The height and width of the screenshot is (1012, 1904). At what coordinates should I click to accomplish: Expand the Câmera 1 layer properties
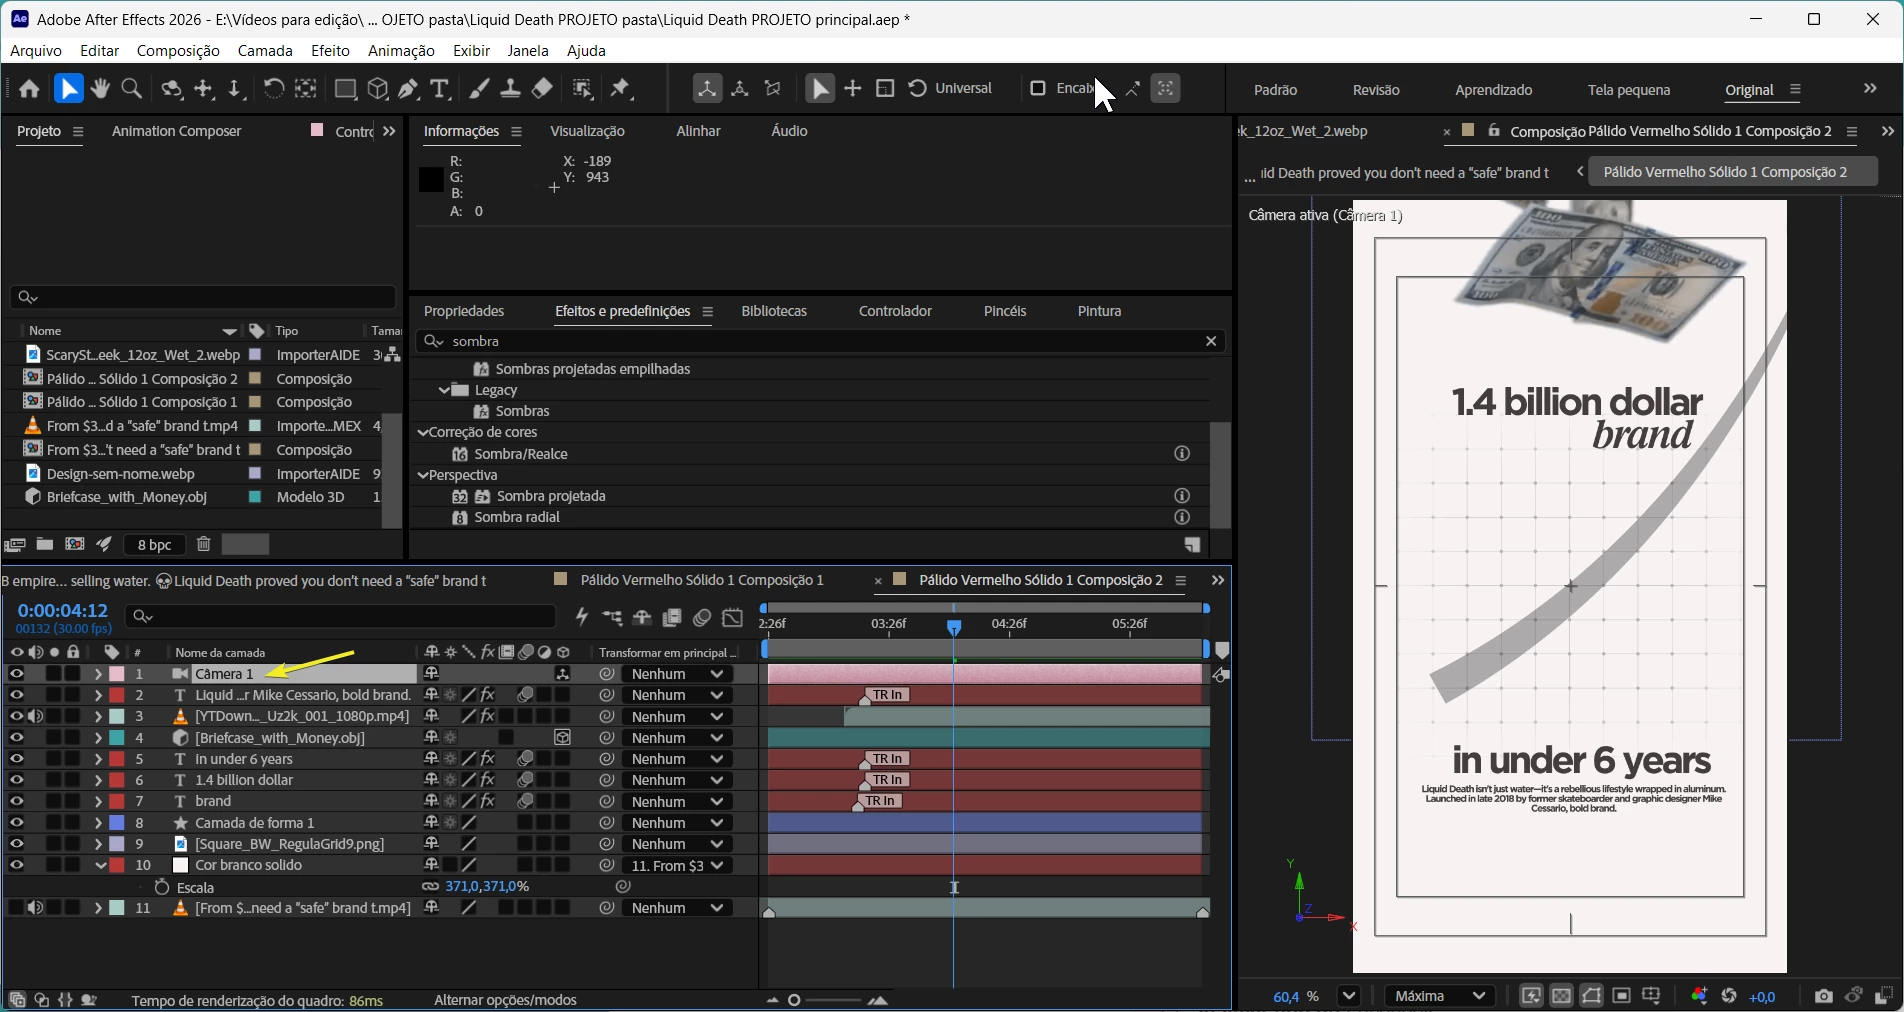(x=98, y=674)
